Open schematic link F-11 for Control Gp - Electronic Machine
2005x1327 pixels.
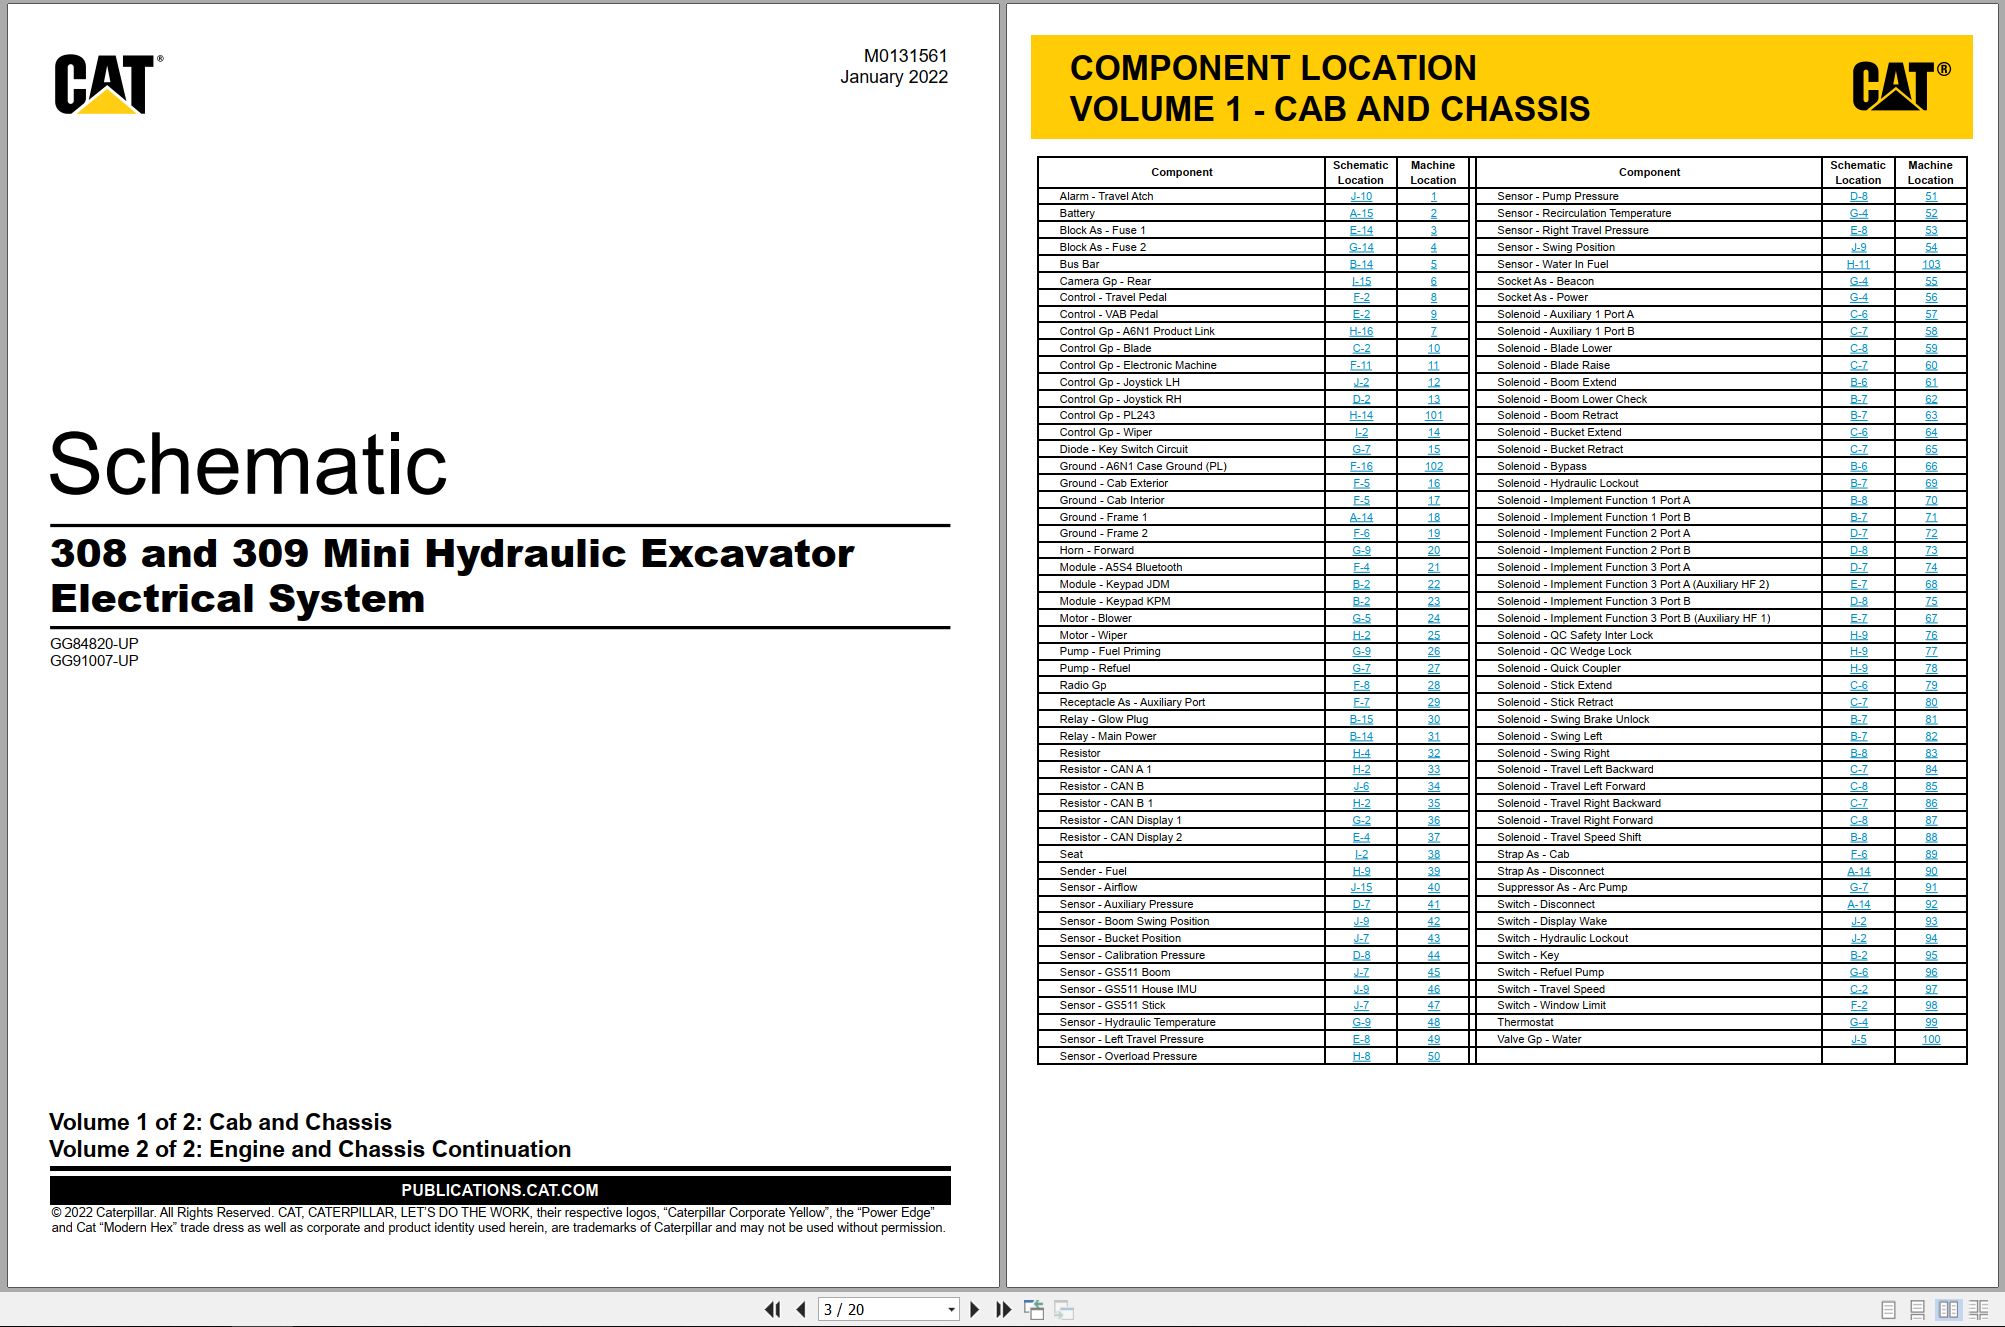coord(1361,365)
